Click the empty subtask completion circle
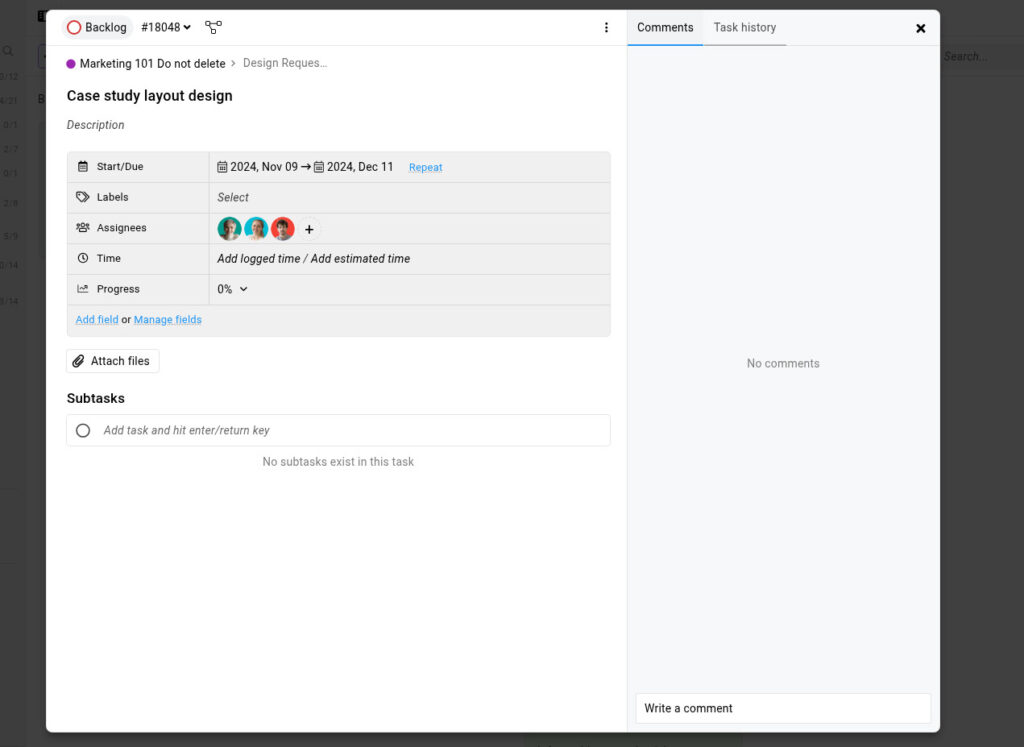Viewport: 1024px width, 747px height. (83, 430)
